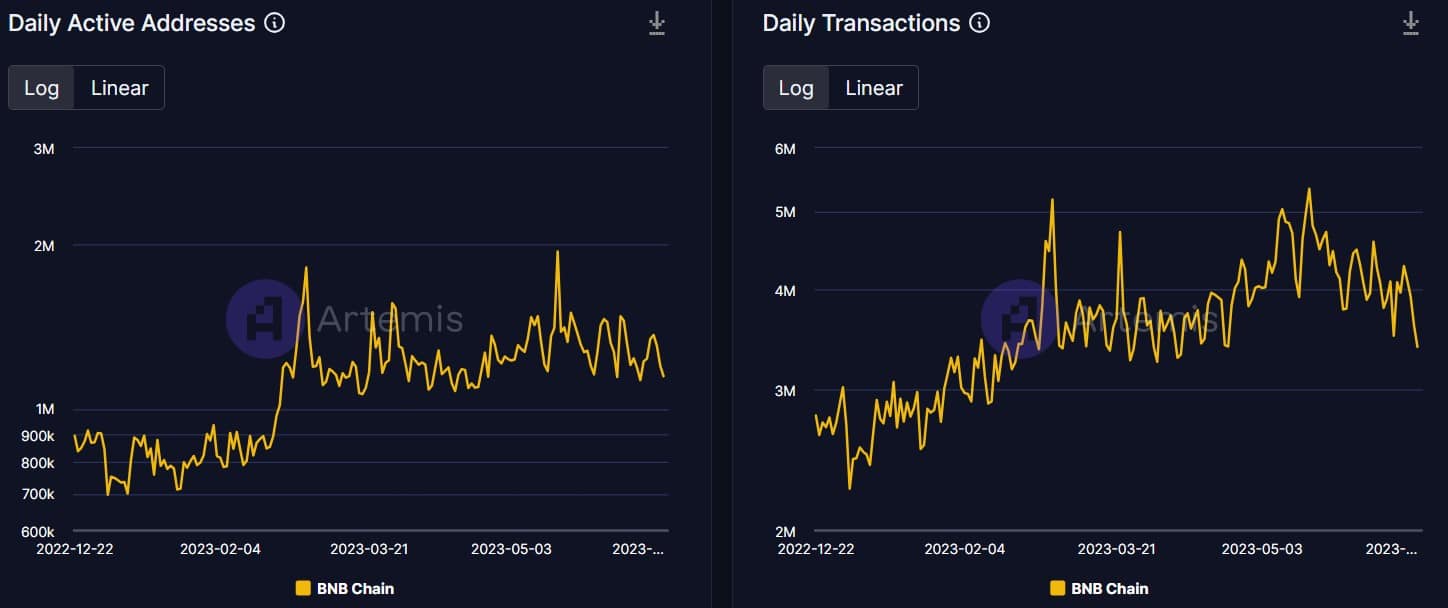Click the 2023-05-03 date on transactions axis
Viewport: 1448px width, 608px height.
coord(1262,549)
